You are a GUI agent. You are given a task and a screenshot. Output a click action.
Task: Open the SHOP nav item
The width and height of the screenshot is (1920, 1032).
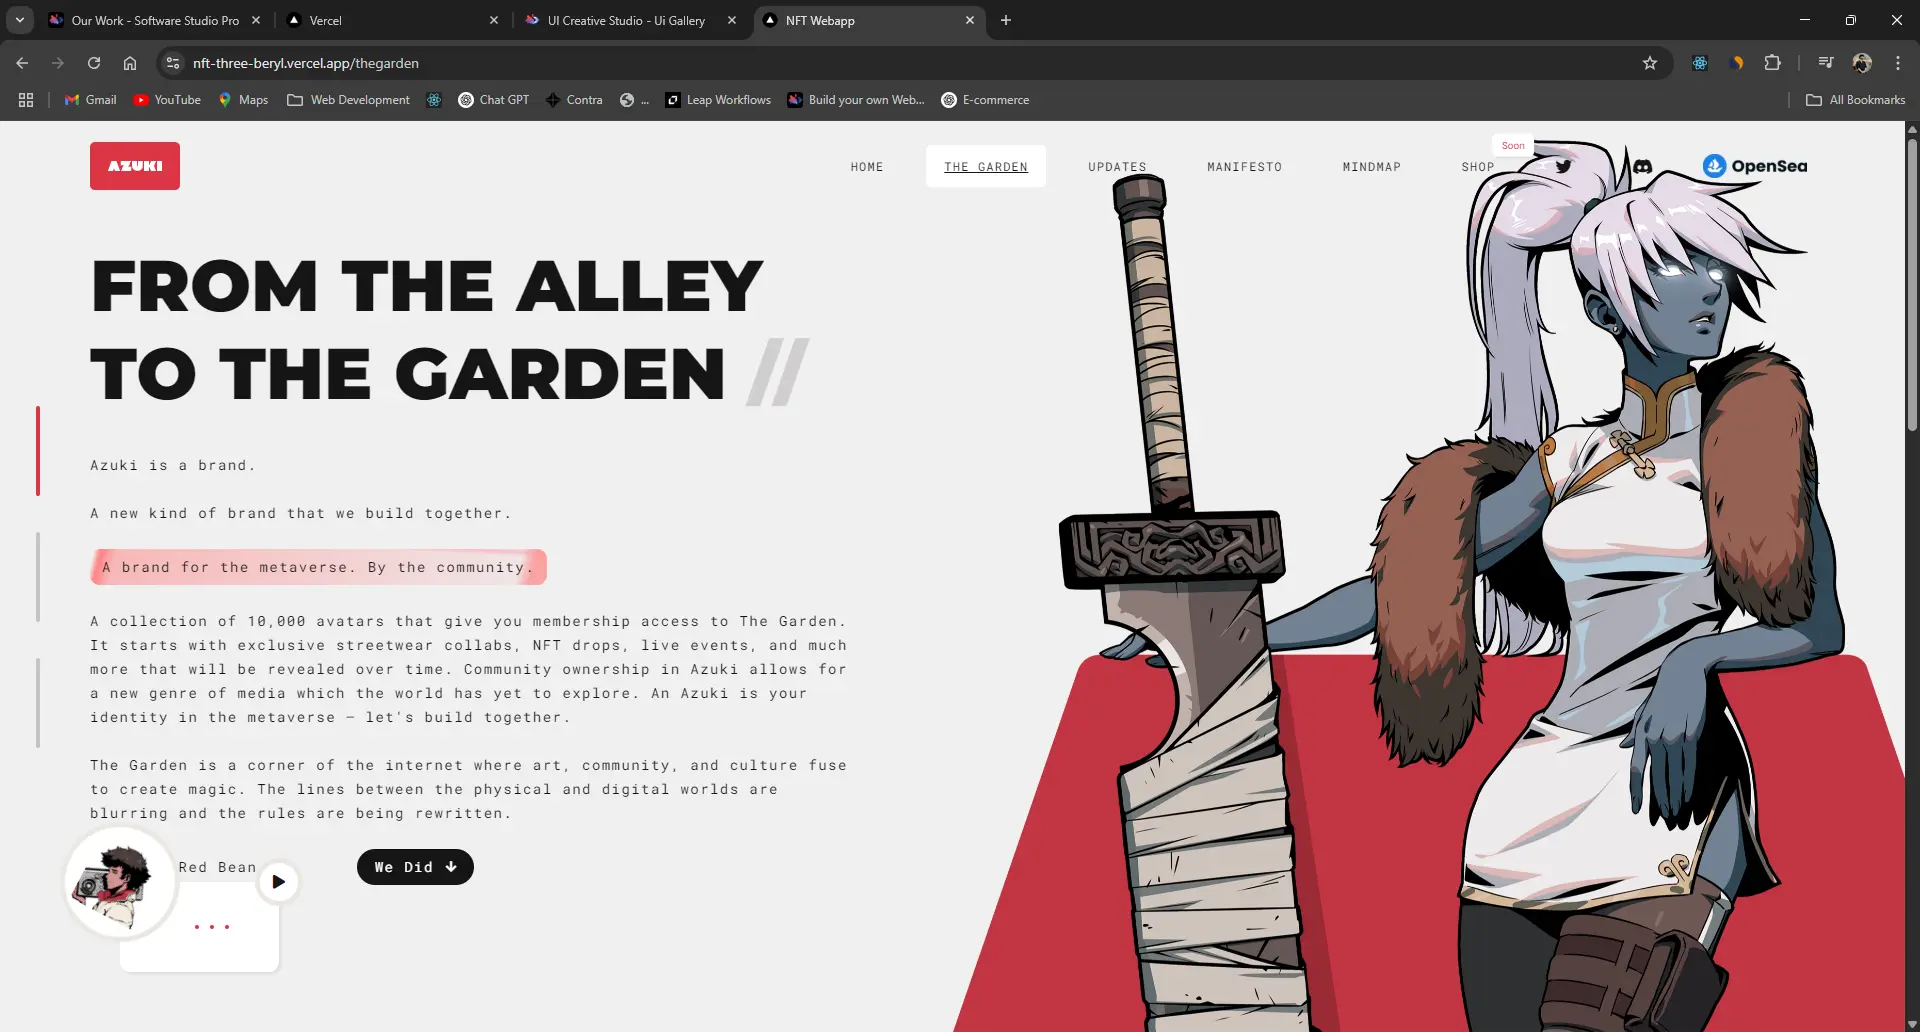1477,167
